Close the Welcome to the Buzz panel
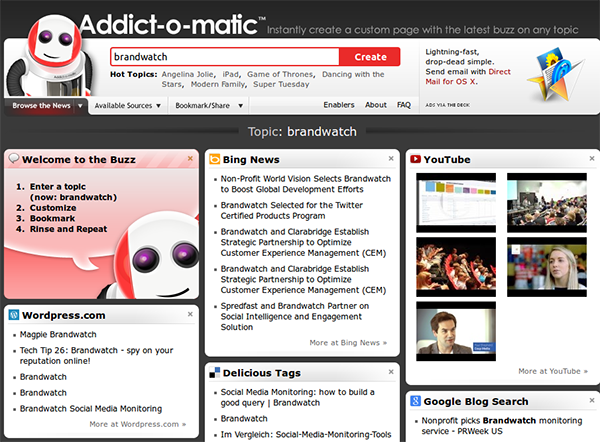This screenshot has height=442, width=600. 190,158
